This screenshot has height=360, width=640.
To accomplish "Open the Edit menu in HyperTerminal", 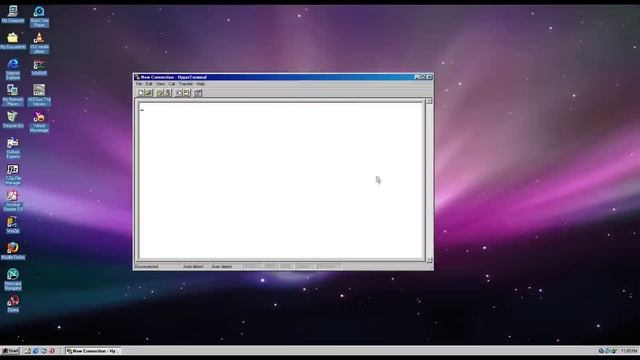I will 149,84.
